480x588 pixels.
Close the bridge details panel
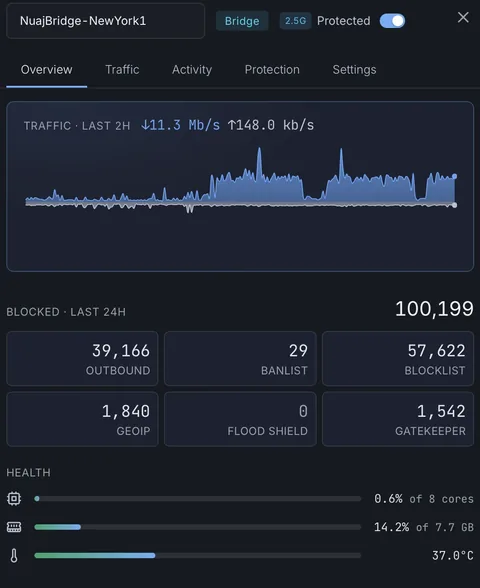[x=463, y=17]
